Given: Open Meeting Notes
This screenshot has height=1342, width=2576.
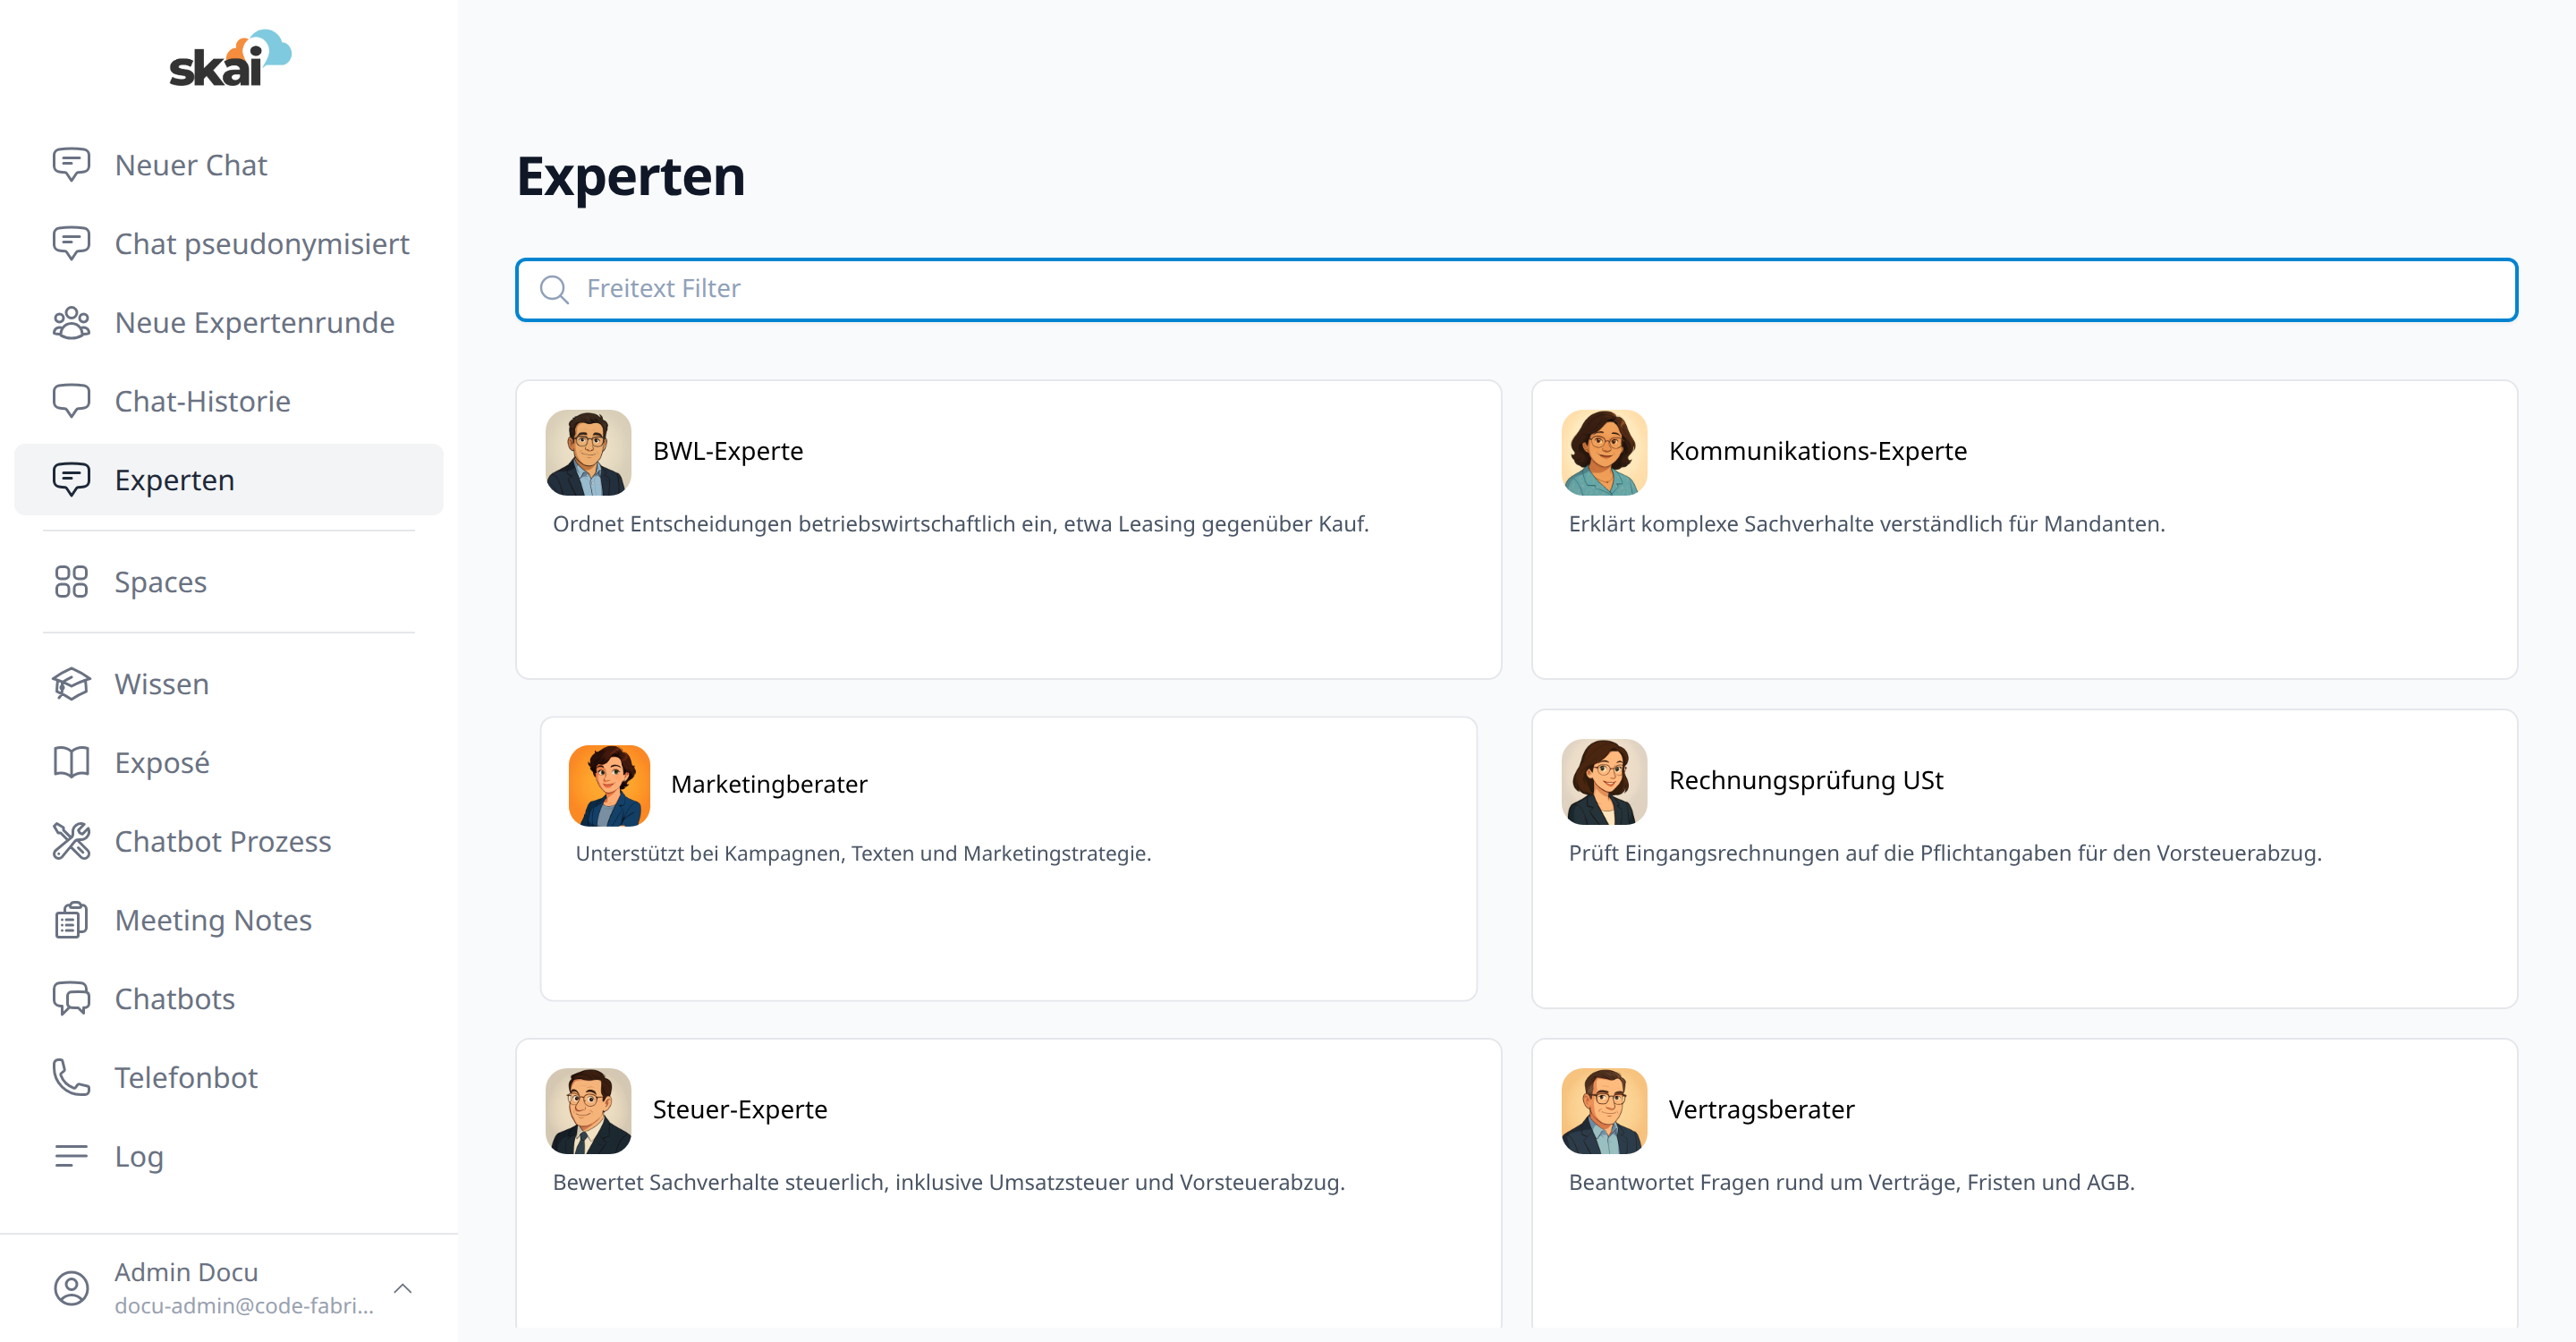Looking at the screenshot, I should pyautogui.click(x=229, y=920).
